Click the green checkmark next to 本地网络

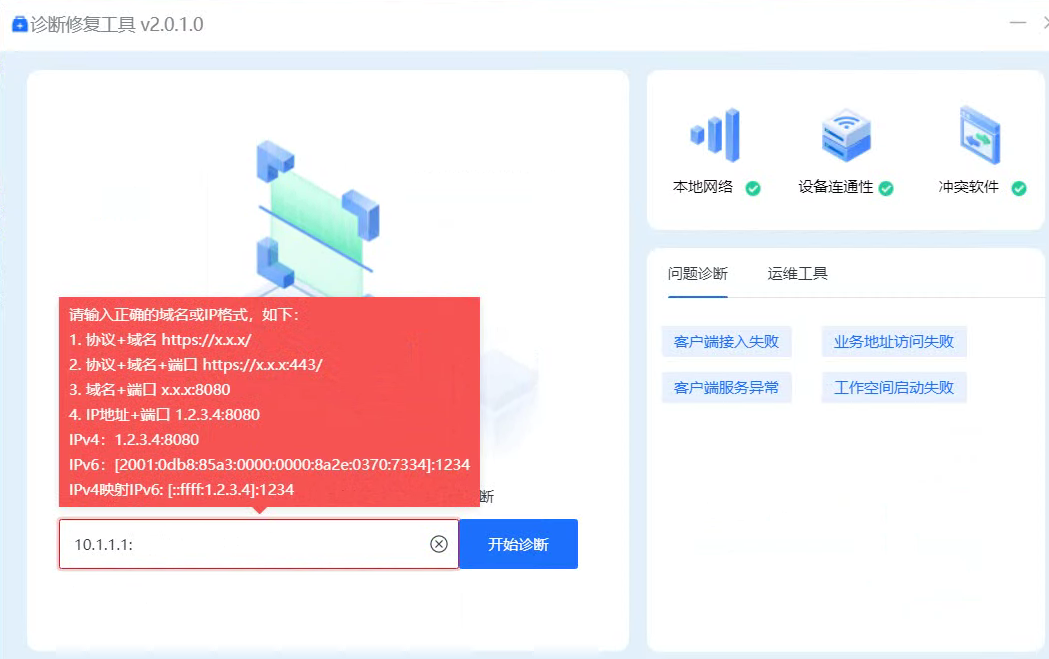(x=753, y=188)
